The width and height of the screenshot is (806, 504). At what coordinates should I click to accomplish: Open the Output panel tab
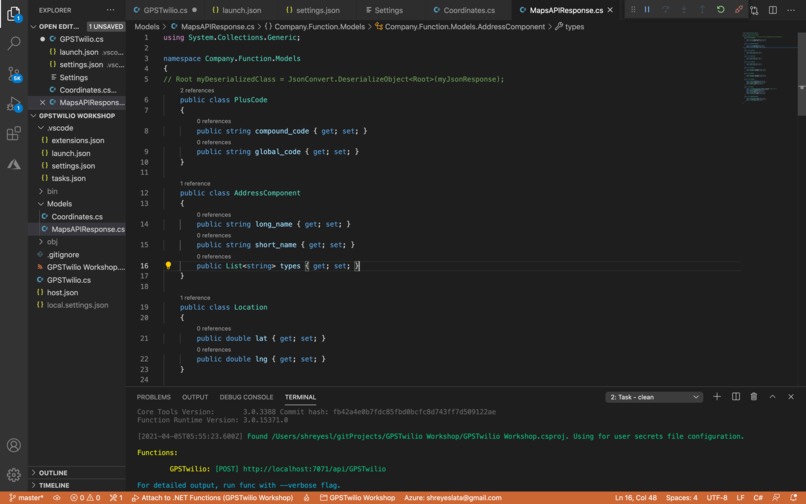coord(195,397)
